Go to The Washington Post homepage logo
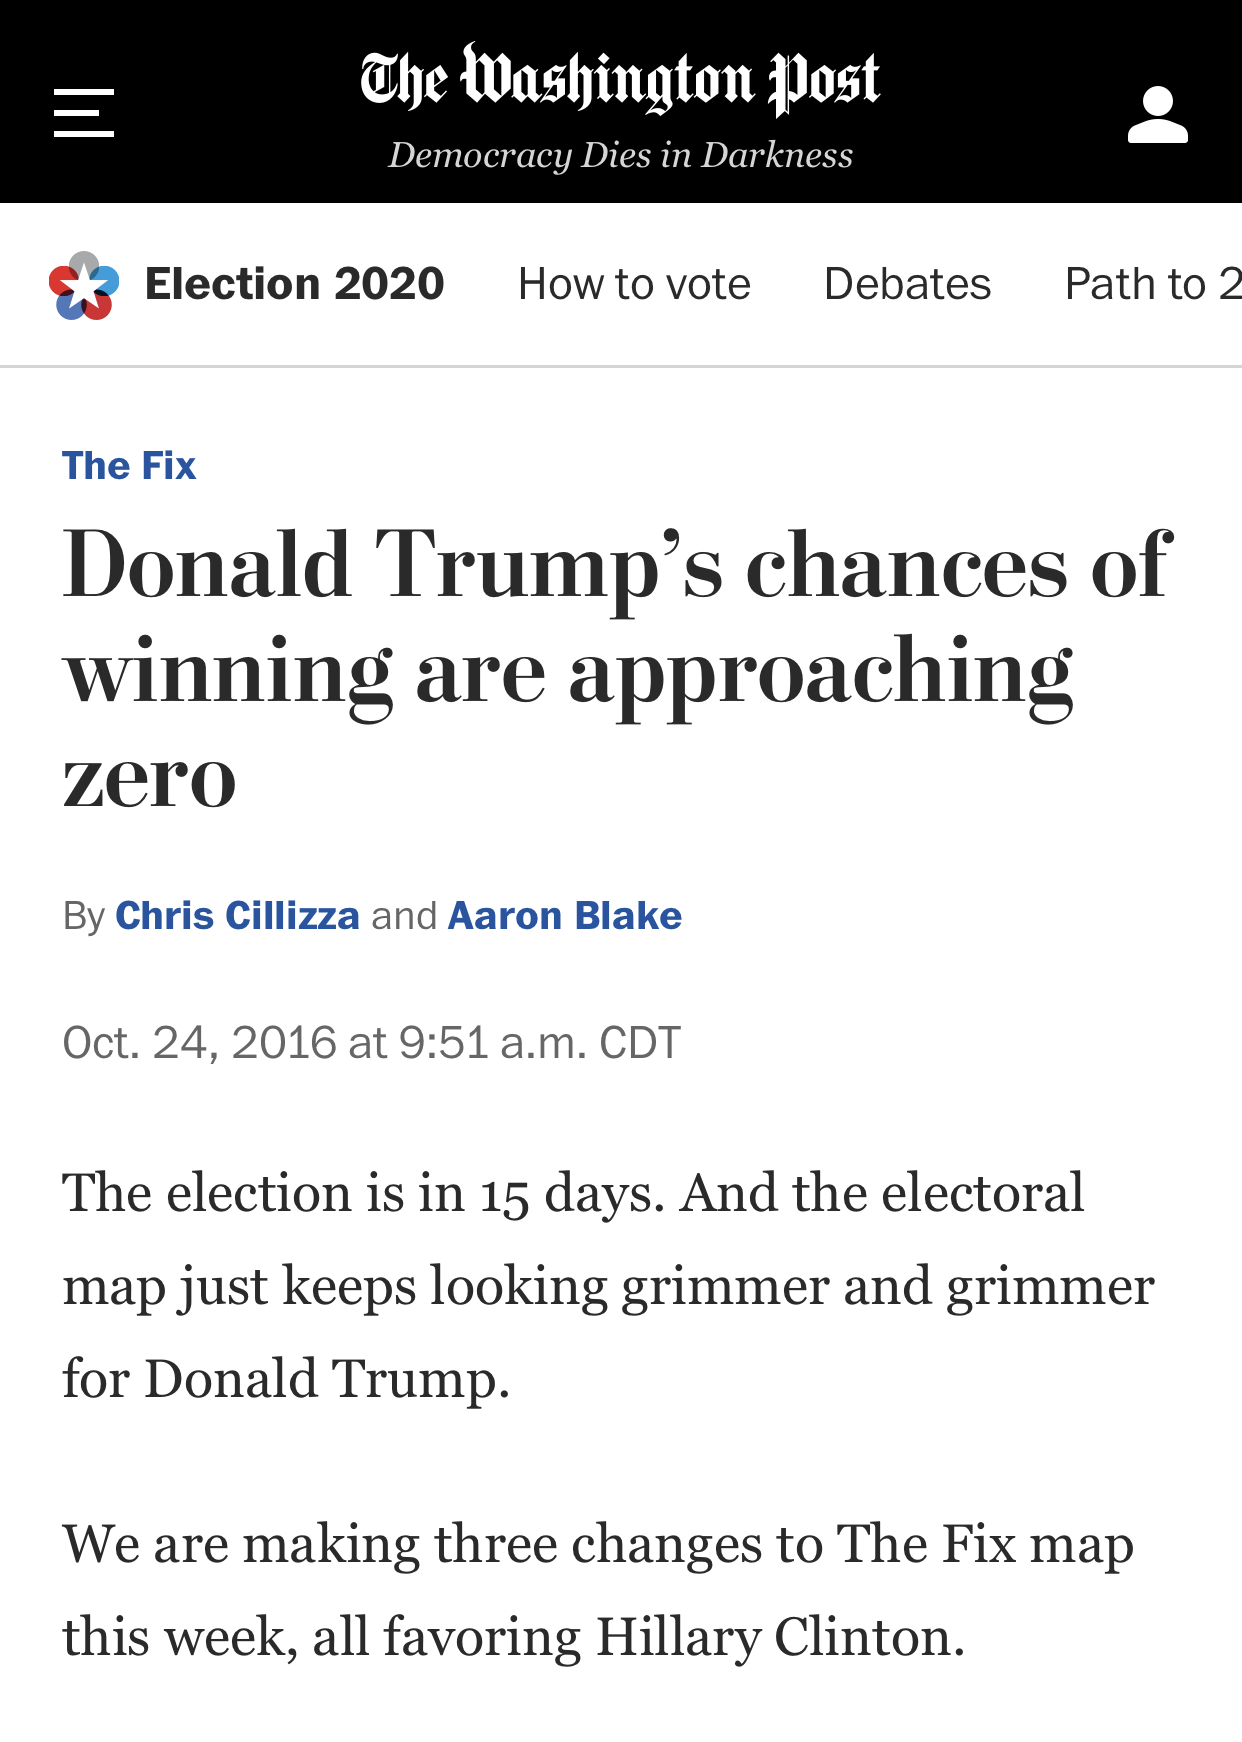 click(x=620, y=79)
